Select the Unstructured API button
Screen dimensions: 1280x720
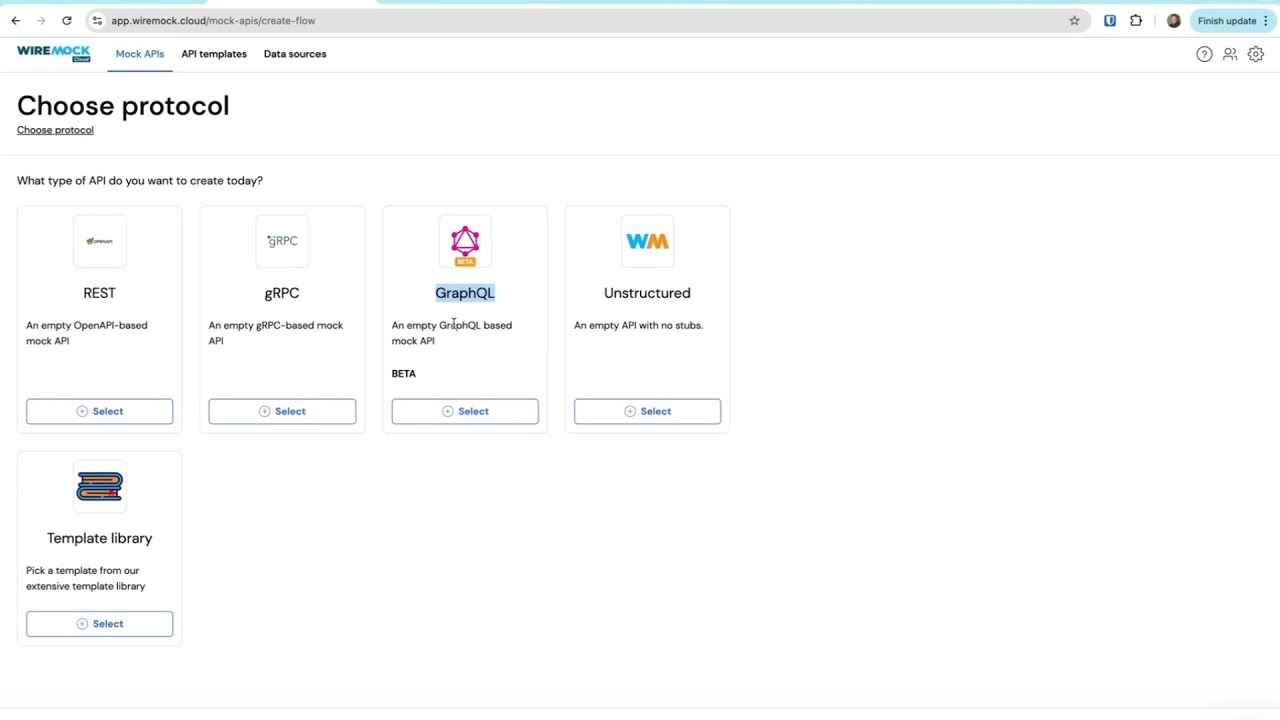[647, 411]
